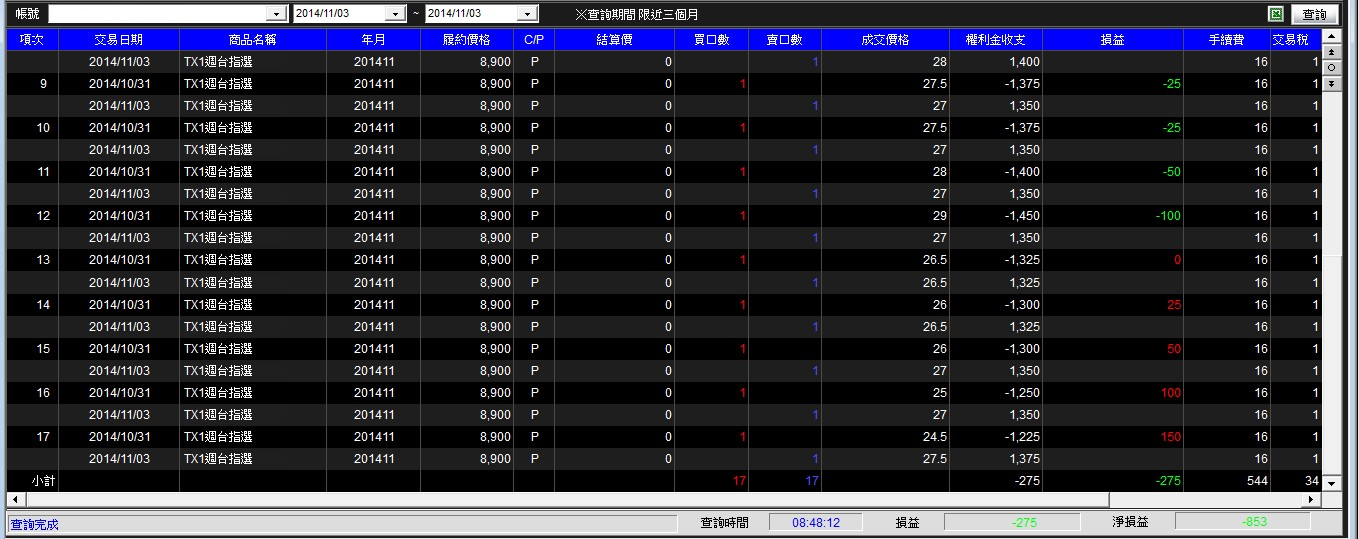Click the 賣口數 column header

tap(785, 40)
